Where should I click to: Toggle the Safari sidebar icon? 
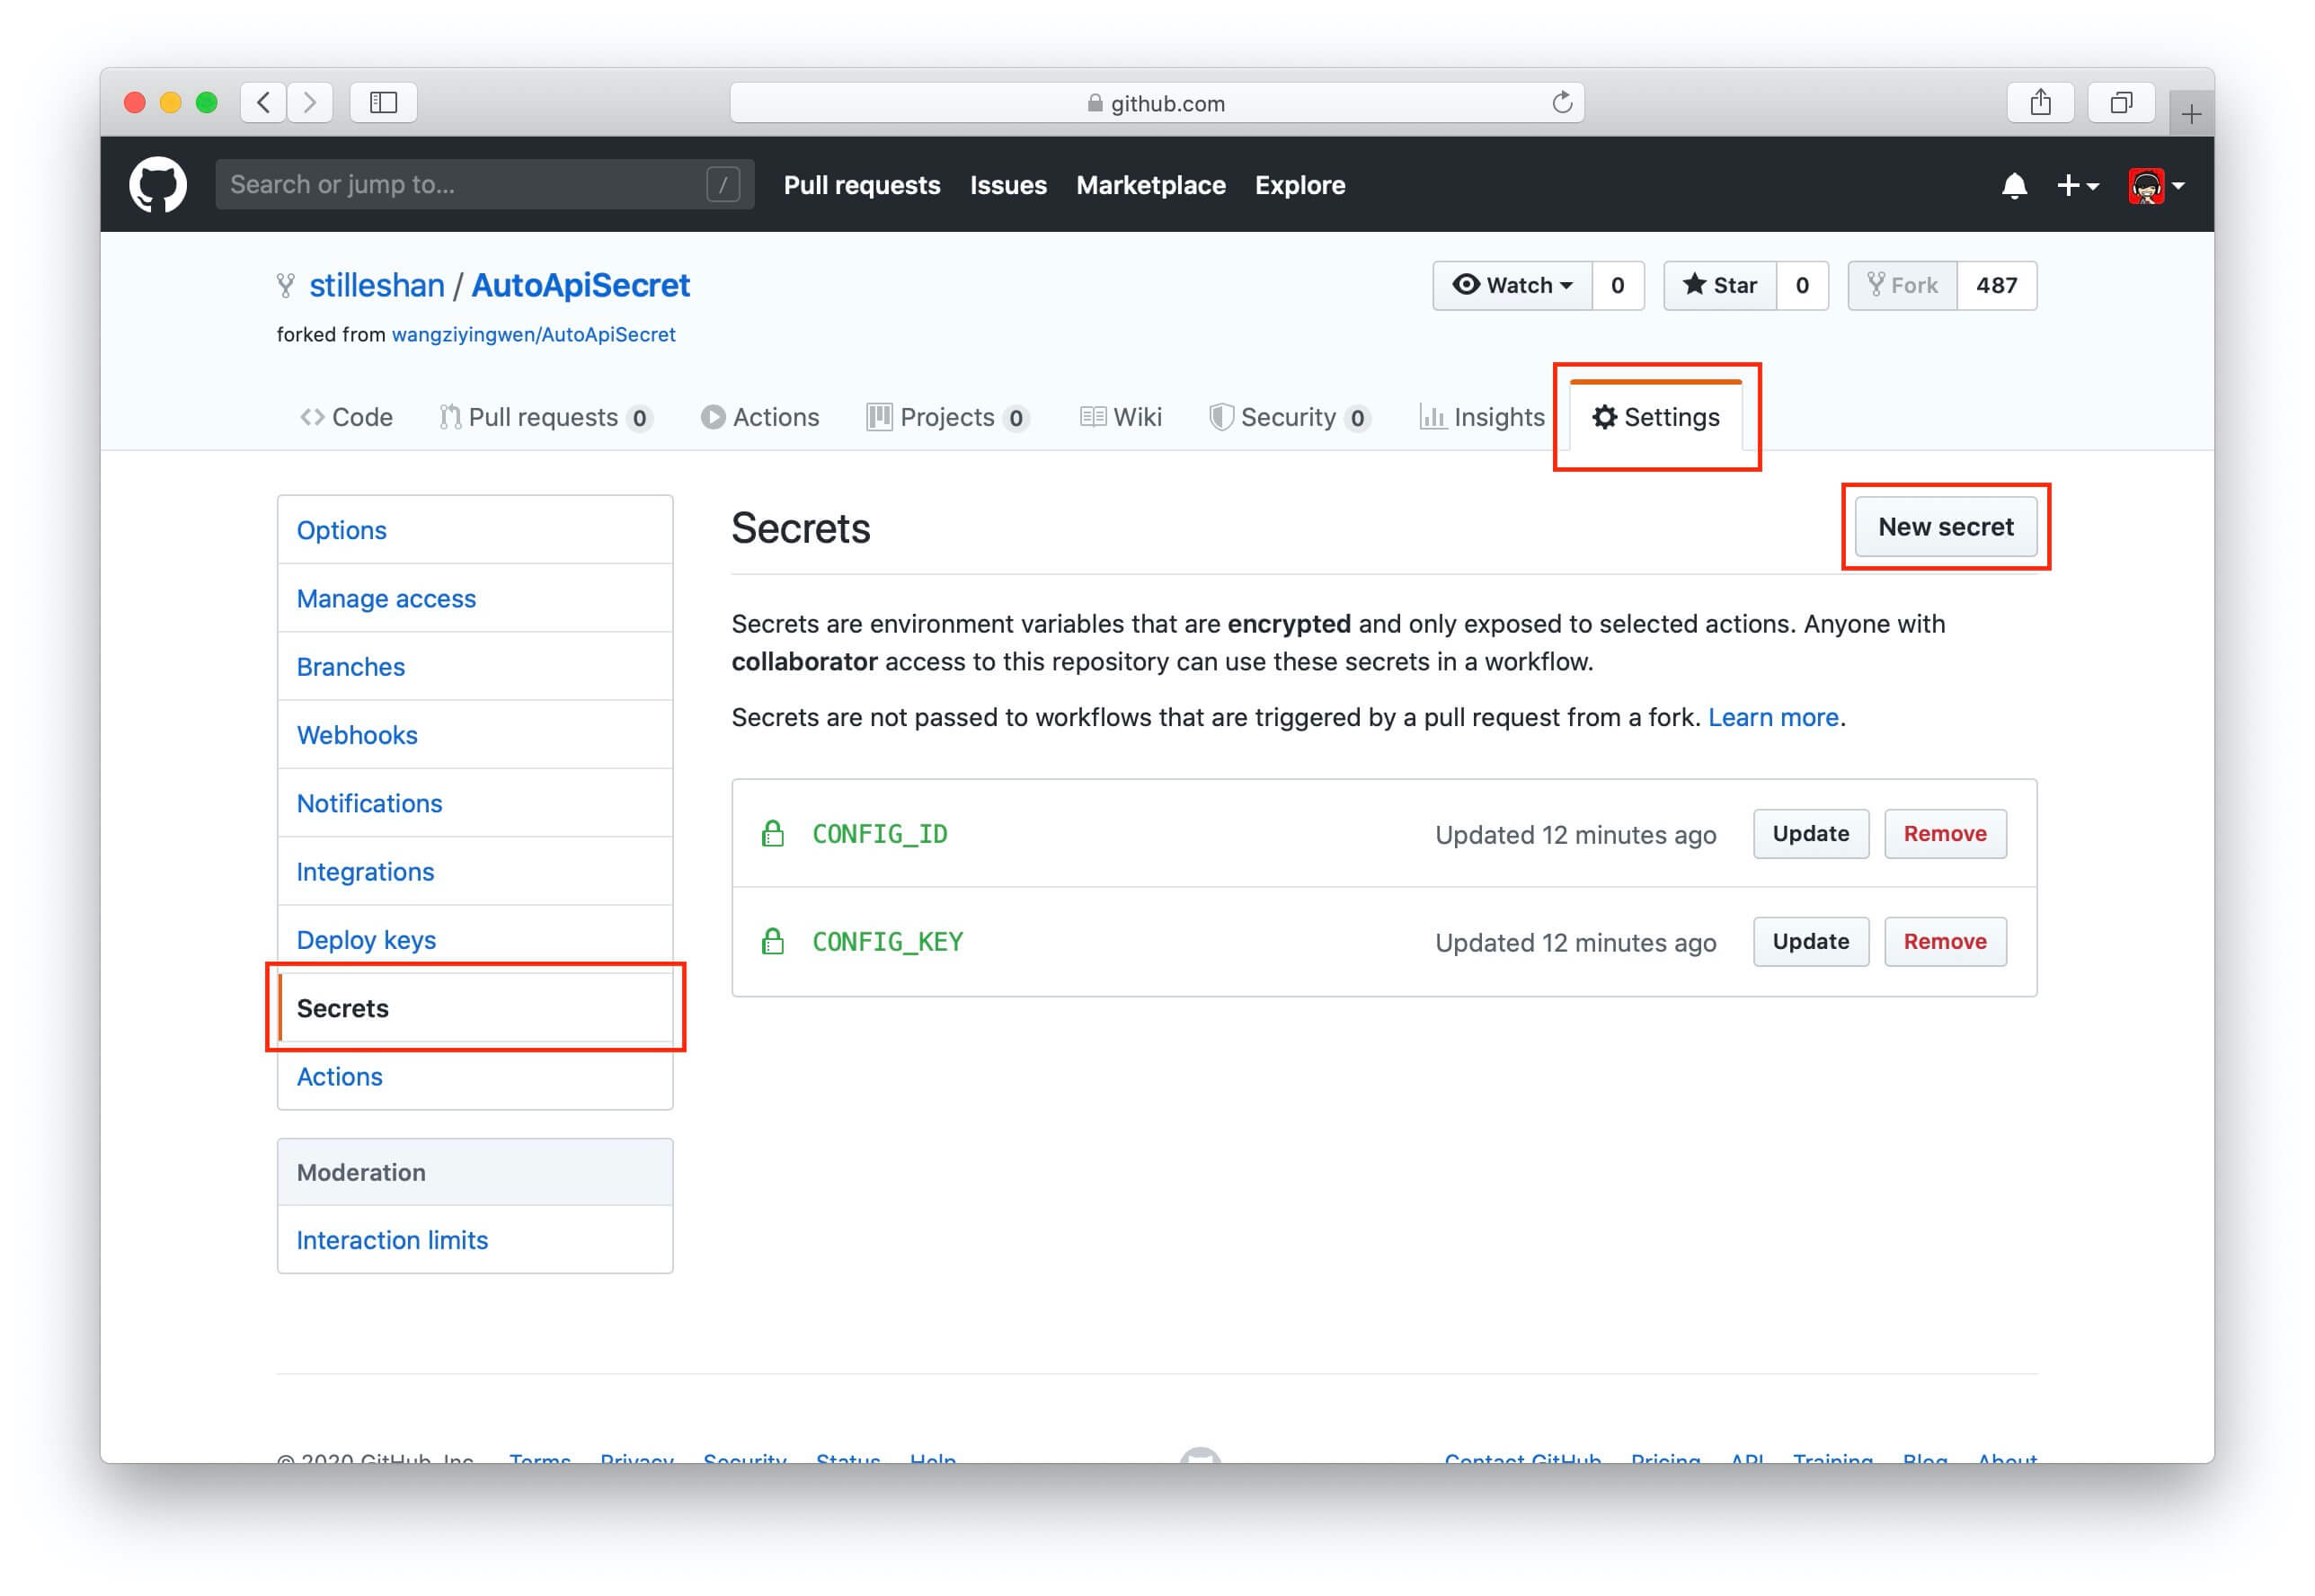(383, 103)
